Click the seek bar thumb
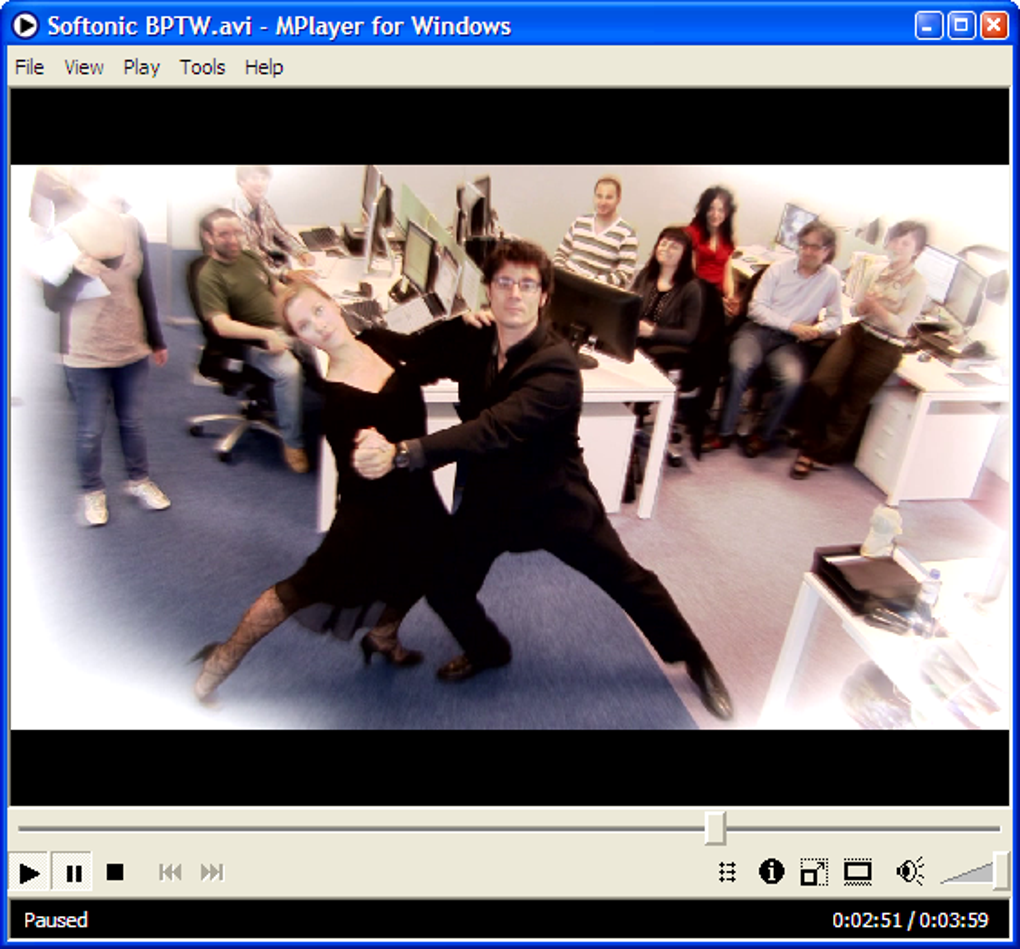The width and height of the screenshot is (1020, 949). (x=715, y=828)
